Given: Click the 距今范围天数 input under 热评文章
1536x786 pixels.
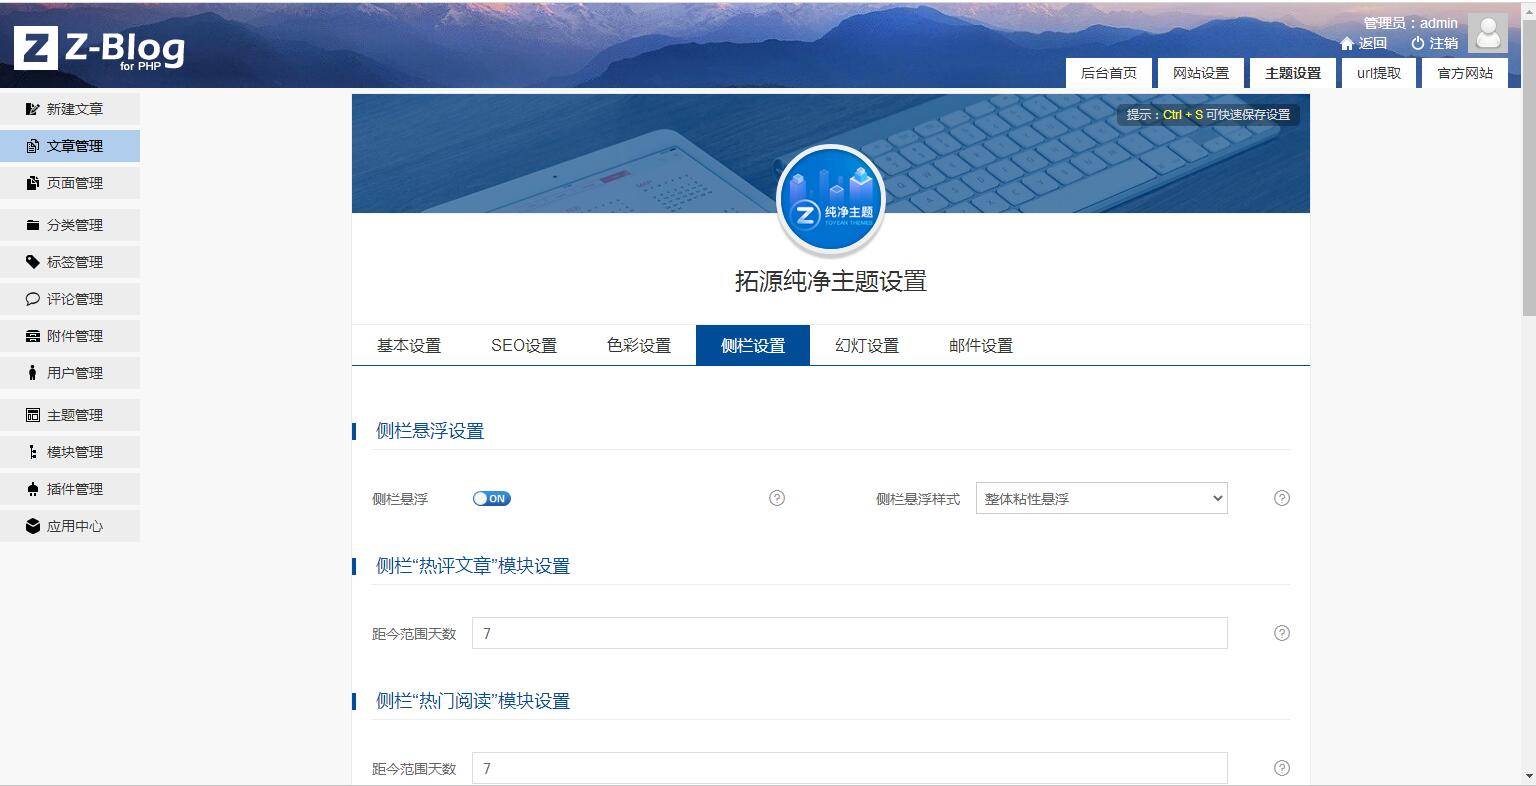Looking at the screenshot, I should [850, 632].
